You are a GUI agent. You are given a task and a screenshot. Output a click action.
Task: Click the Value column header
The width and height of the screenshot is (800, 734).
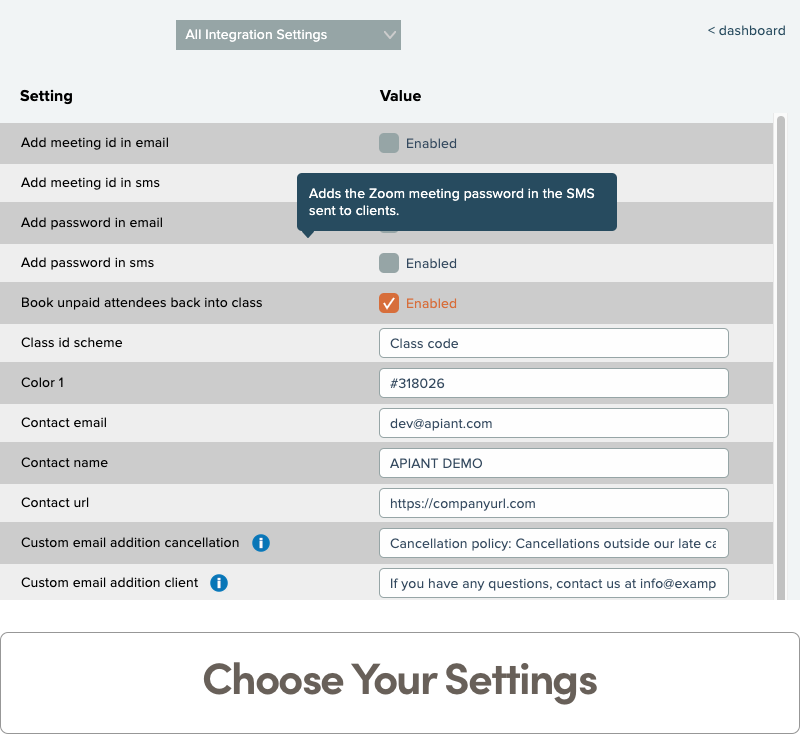click(x=400, y=96)
